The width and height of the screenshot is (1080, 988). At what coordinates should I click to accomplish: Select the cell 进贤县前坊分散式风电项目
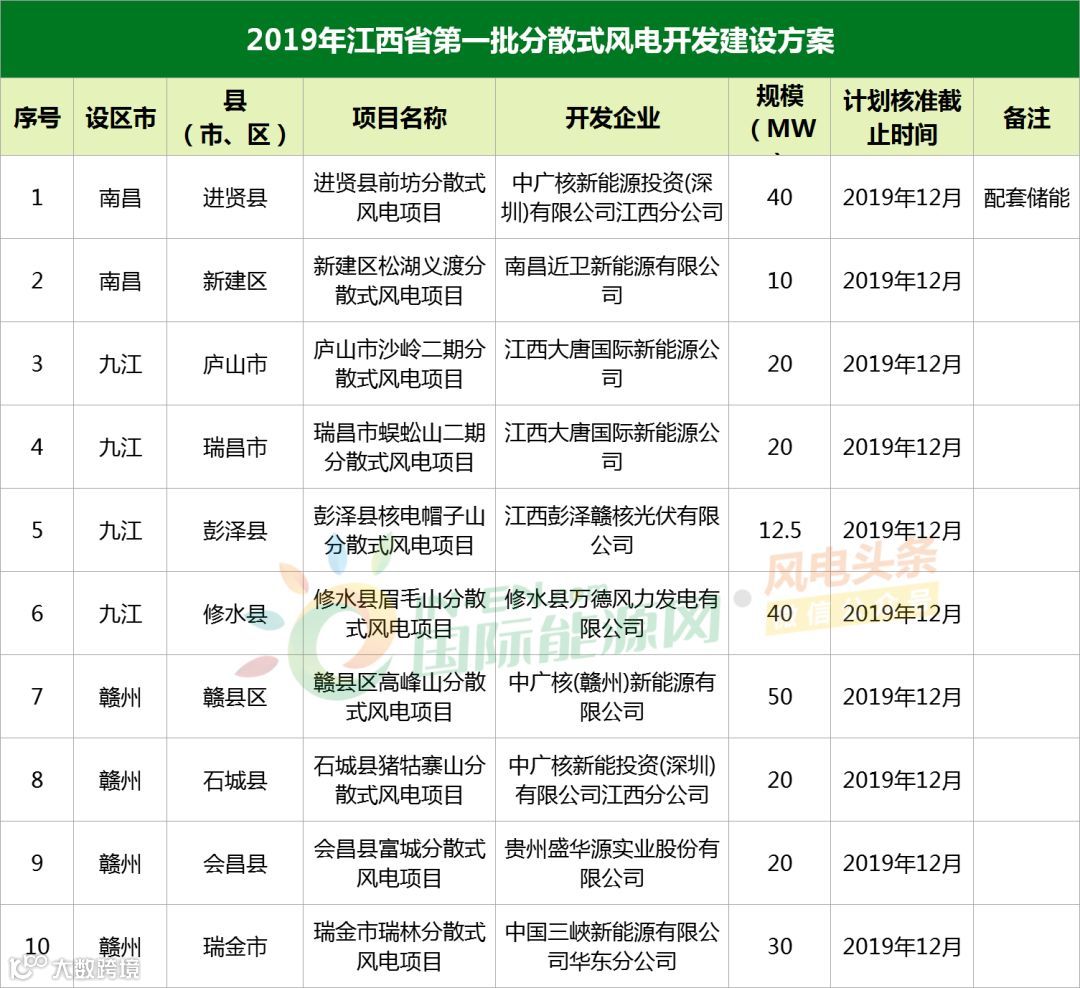399,198
